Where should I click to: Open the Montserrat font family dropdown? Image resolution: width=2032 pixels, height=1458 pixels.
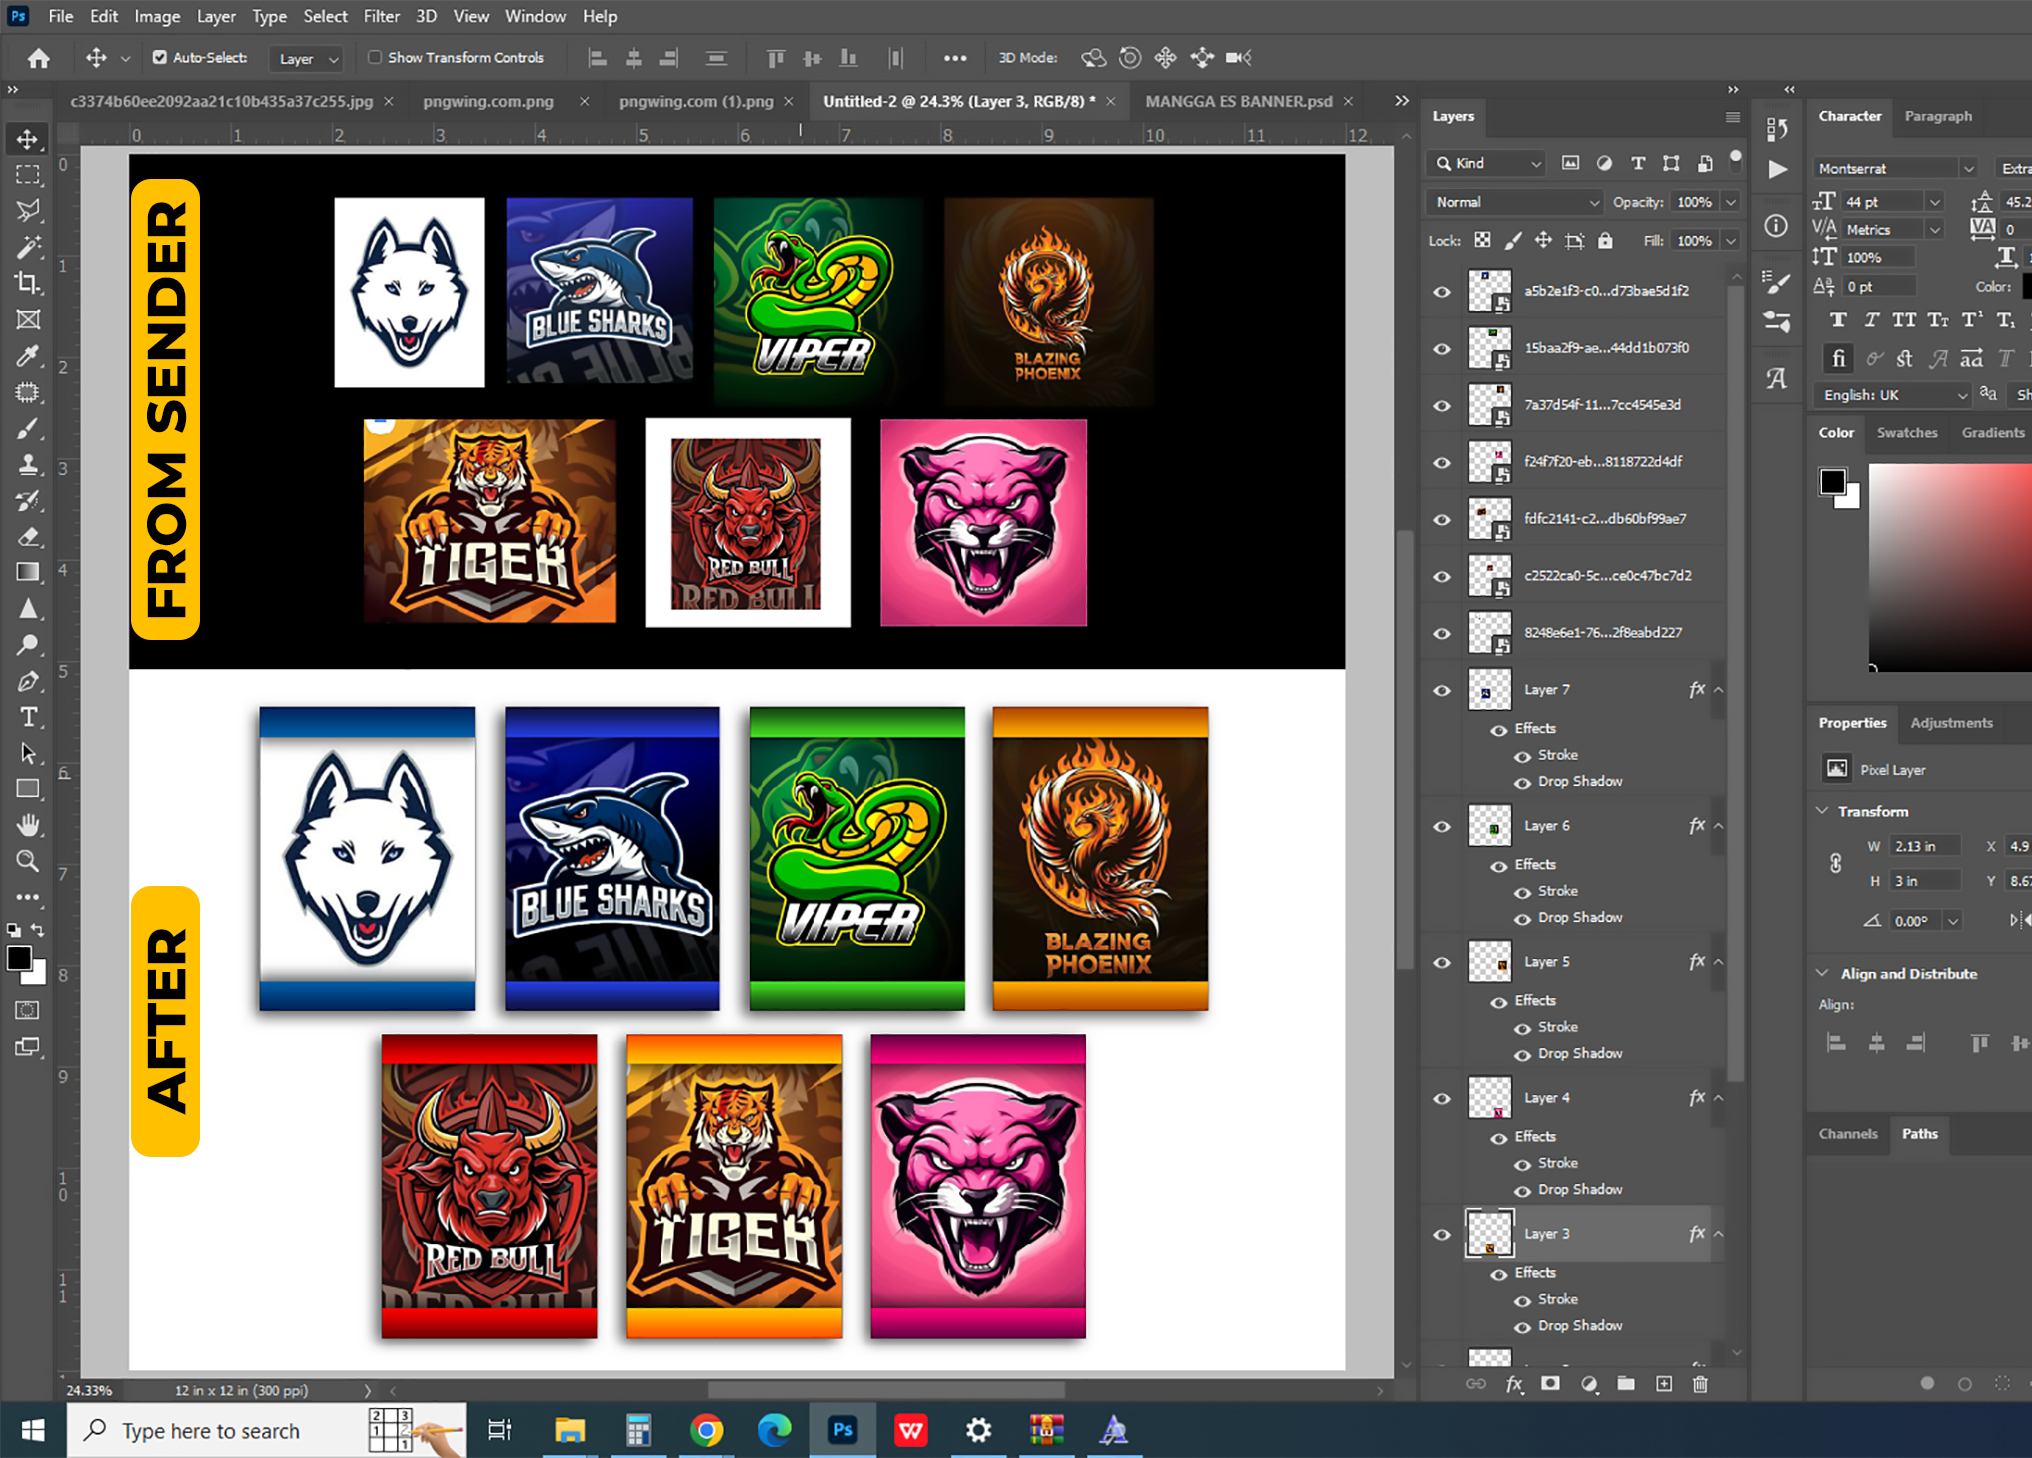1895,168
